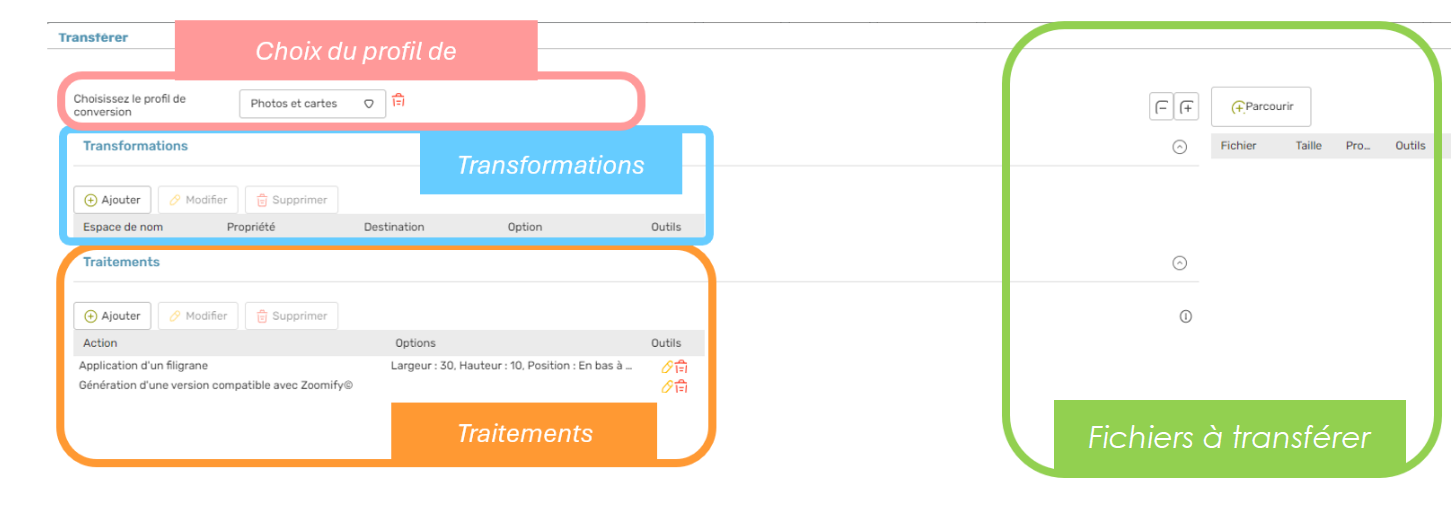Open the Photos et cartes profile dropdown
The image size is (1453, 510).
pyautogui.click(x=312, y=104)
